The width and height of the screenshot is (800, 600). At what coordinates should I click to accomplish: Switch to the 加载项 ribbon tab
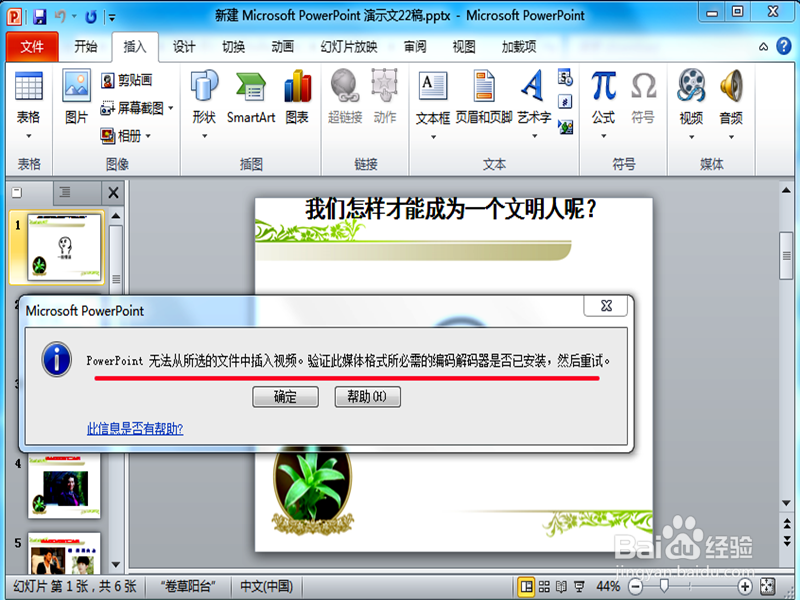(519, 47)
